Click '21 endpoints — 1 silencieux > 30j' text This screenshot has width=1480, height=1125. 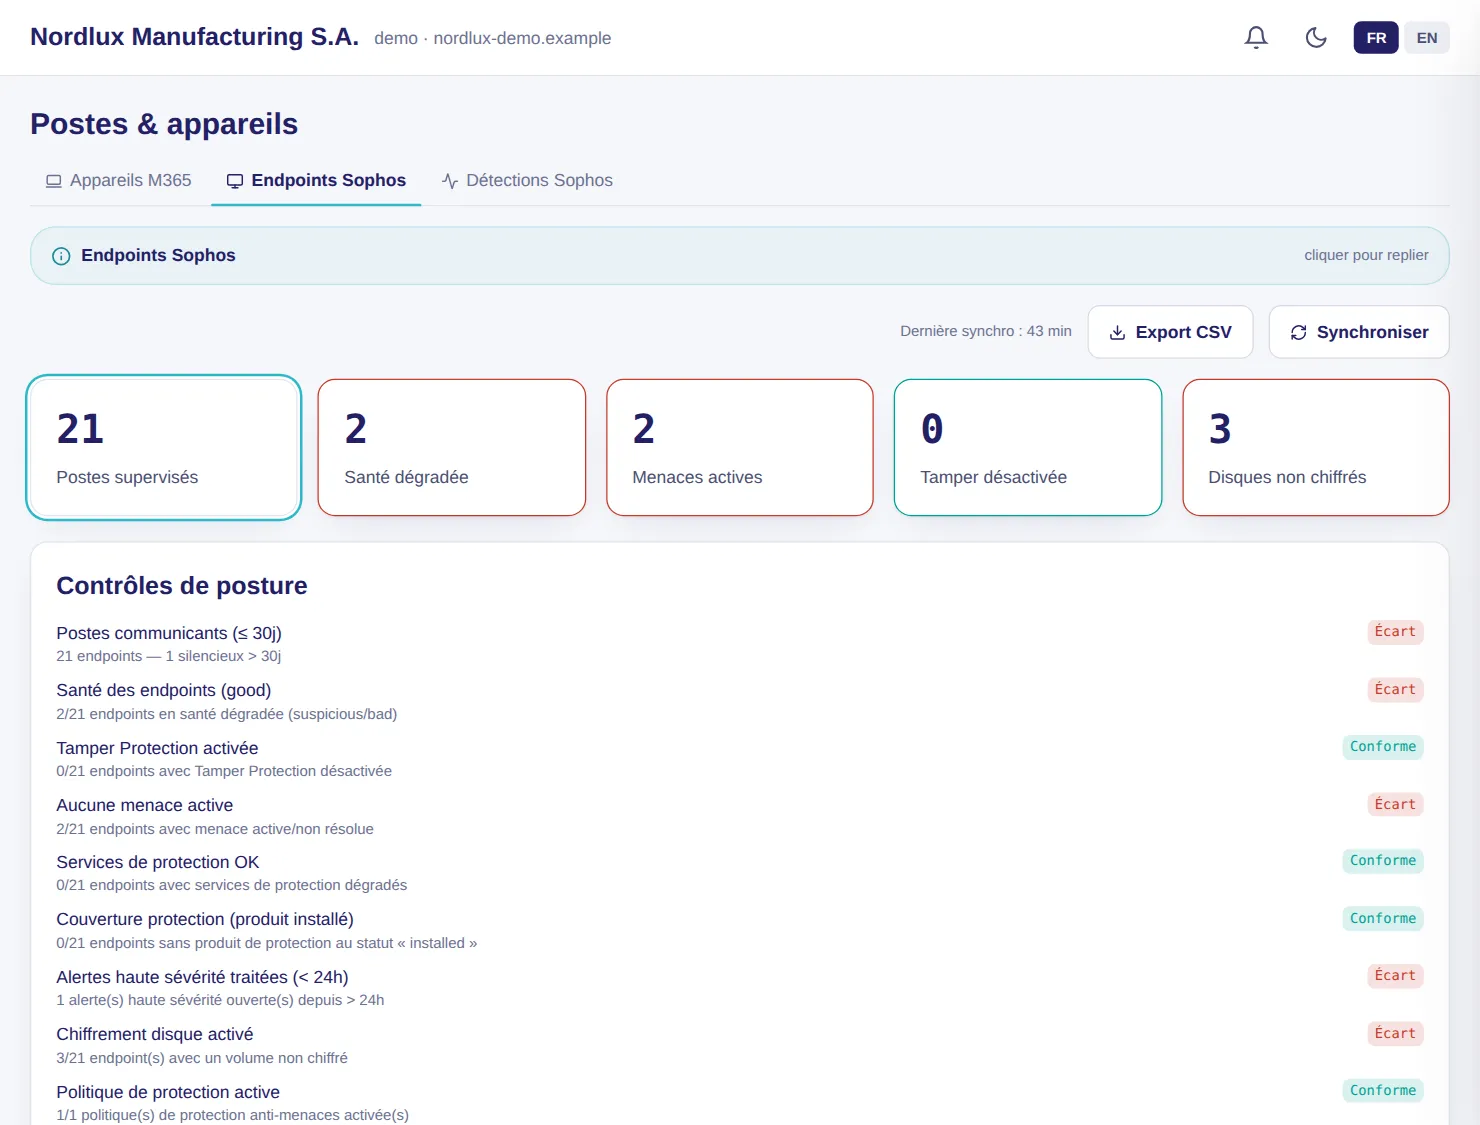(169, 656)
